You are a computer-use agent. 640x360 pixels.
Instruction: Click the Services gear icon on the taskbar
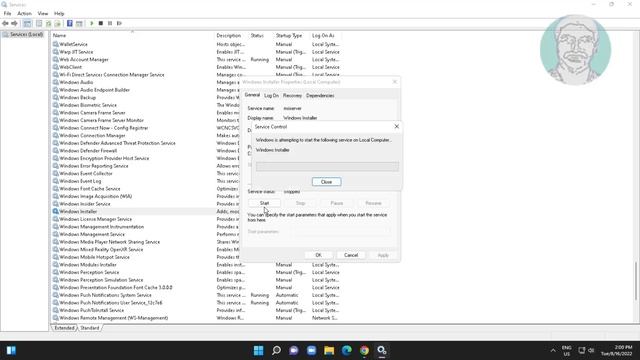coord(382,350)
